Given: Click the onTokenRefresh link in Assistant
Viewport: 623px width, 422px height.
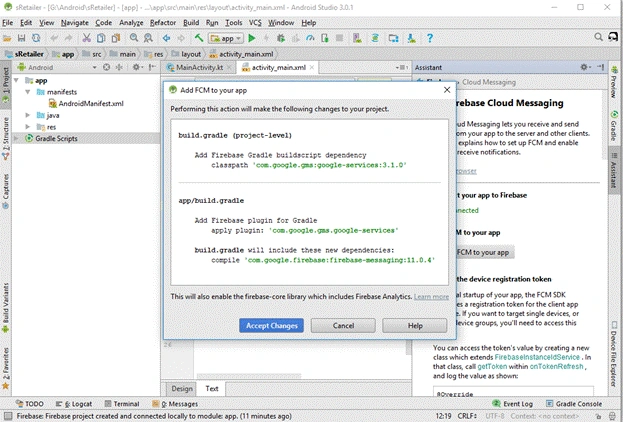Looking at the screenshot, I should 556,366.
